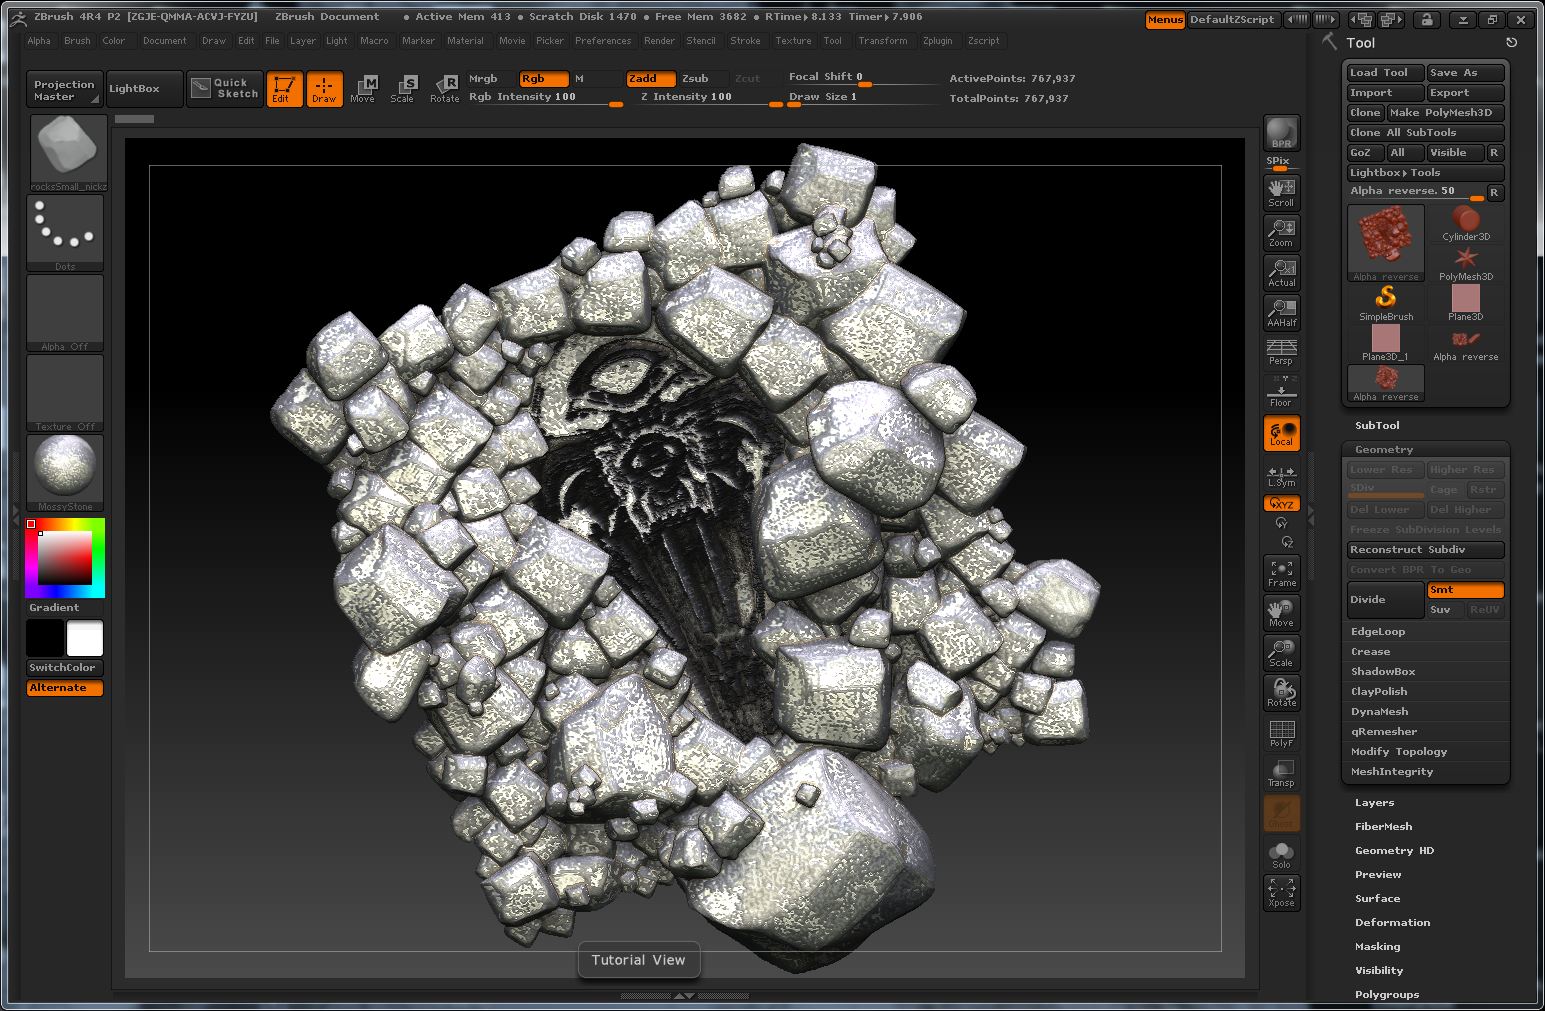
Task: Open the Dots stroke selector
Action: 65,233
